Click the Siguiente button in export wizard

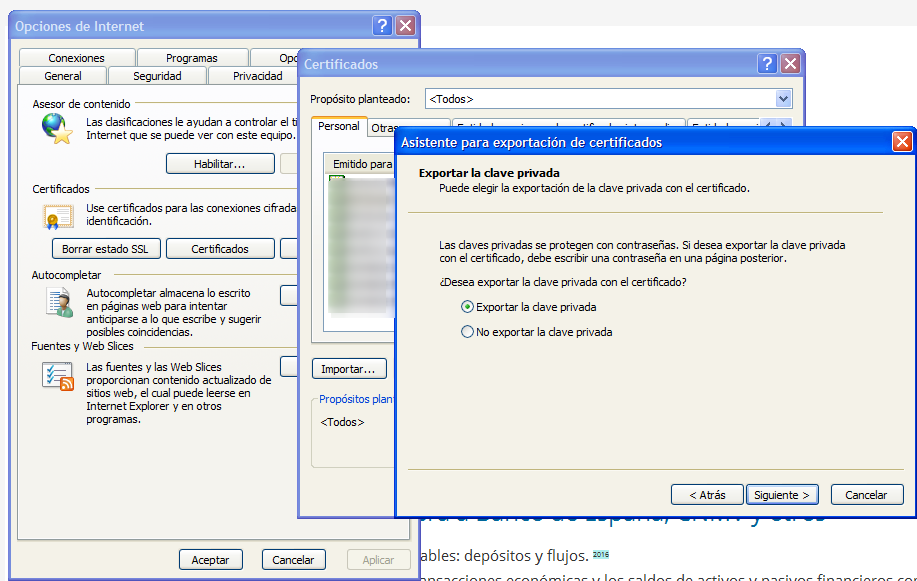pyautogui.click(x=782, y=494)
